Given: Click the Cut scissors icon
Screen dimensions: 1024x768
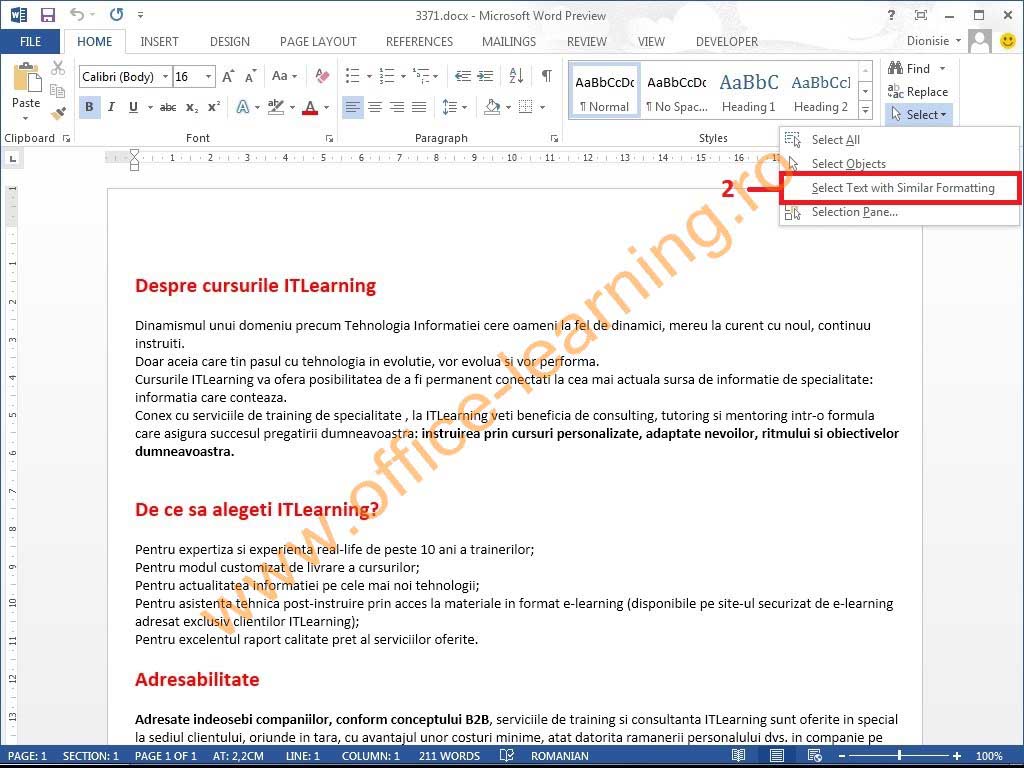Looking at the screenshot, I should tap(58, 68).
